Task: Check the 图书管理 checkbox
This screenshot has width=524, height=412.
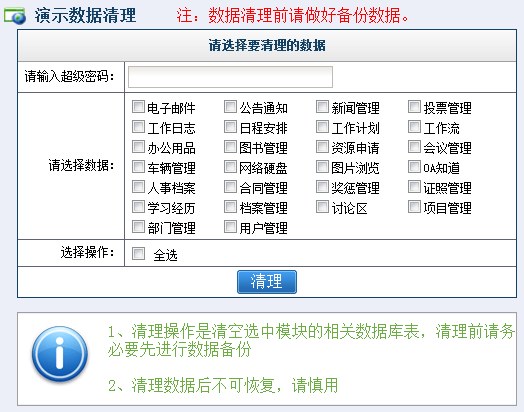Action: pyautogui.click(x=230, y=147)
